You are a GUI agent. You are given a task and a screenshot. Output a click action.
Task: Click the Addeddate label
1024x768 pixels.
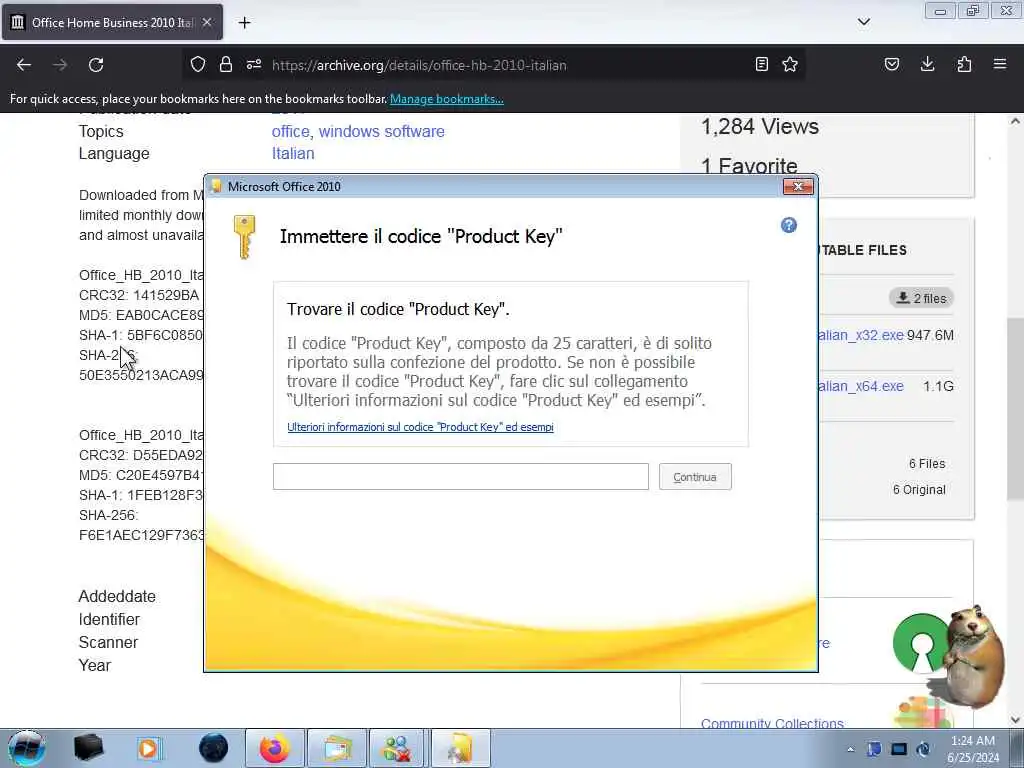click(x=117, y=596)
